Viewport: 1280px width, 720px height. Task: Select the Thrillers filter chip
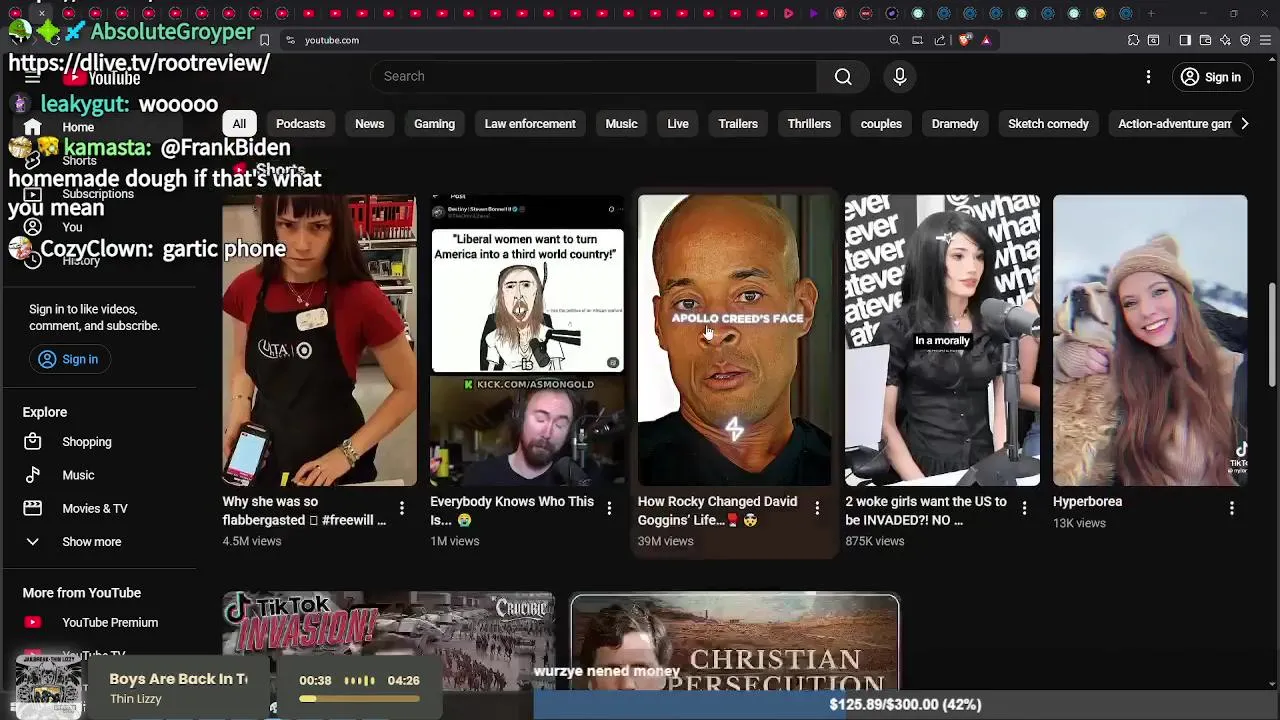(x=809, y=124)
